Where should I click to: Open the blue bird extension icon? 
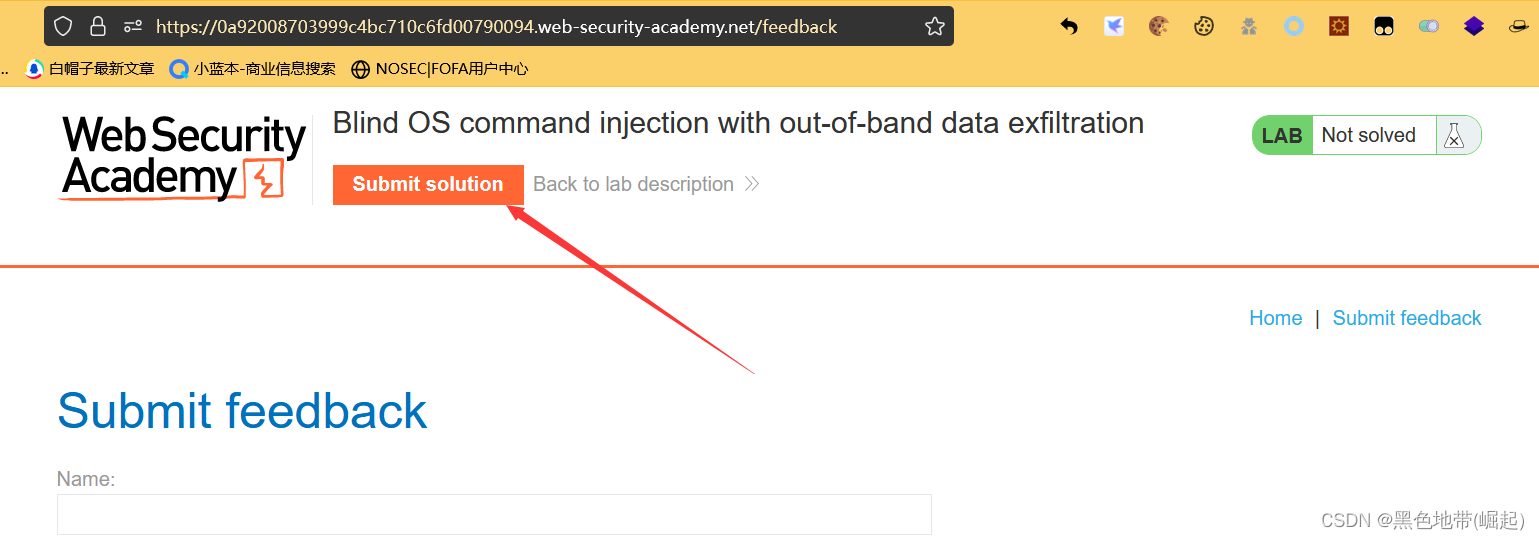1114,27
